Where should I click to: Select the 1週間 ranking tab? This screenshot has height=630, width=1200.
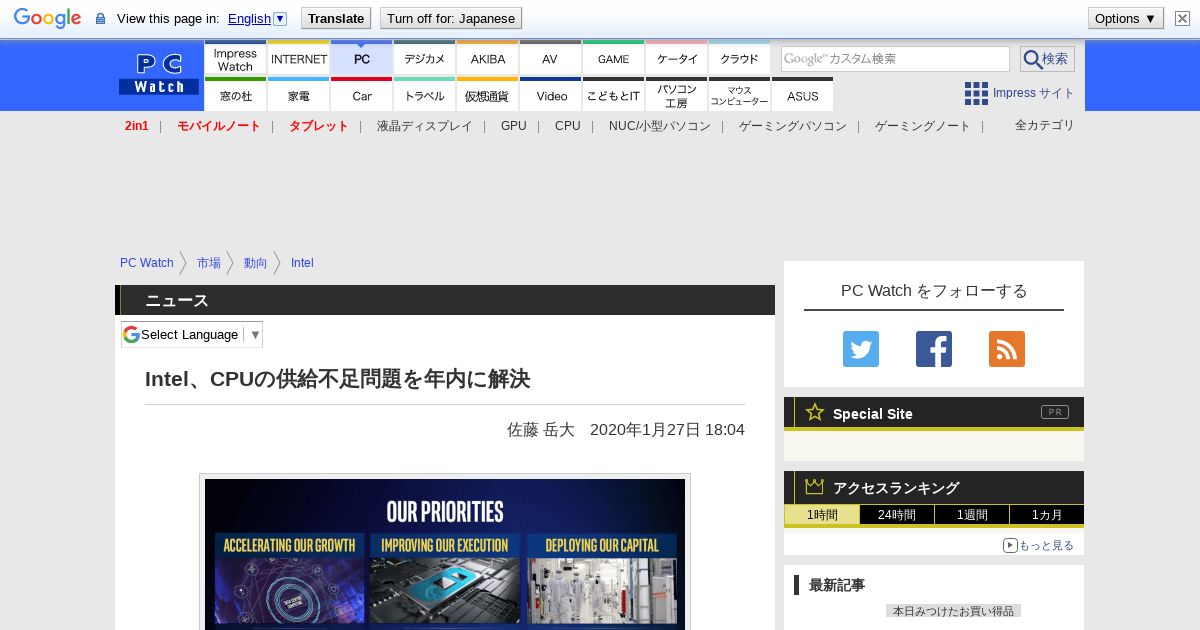[x=971, y=515]
